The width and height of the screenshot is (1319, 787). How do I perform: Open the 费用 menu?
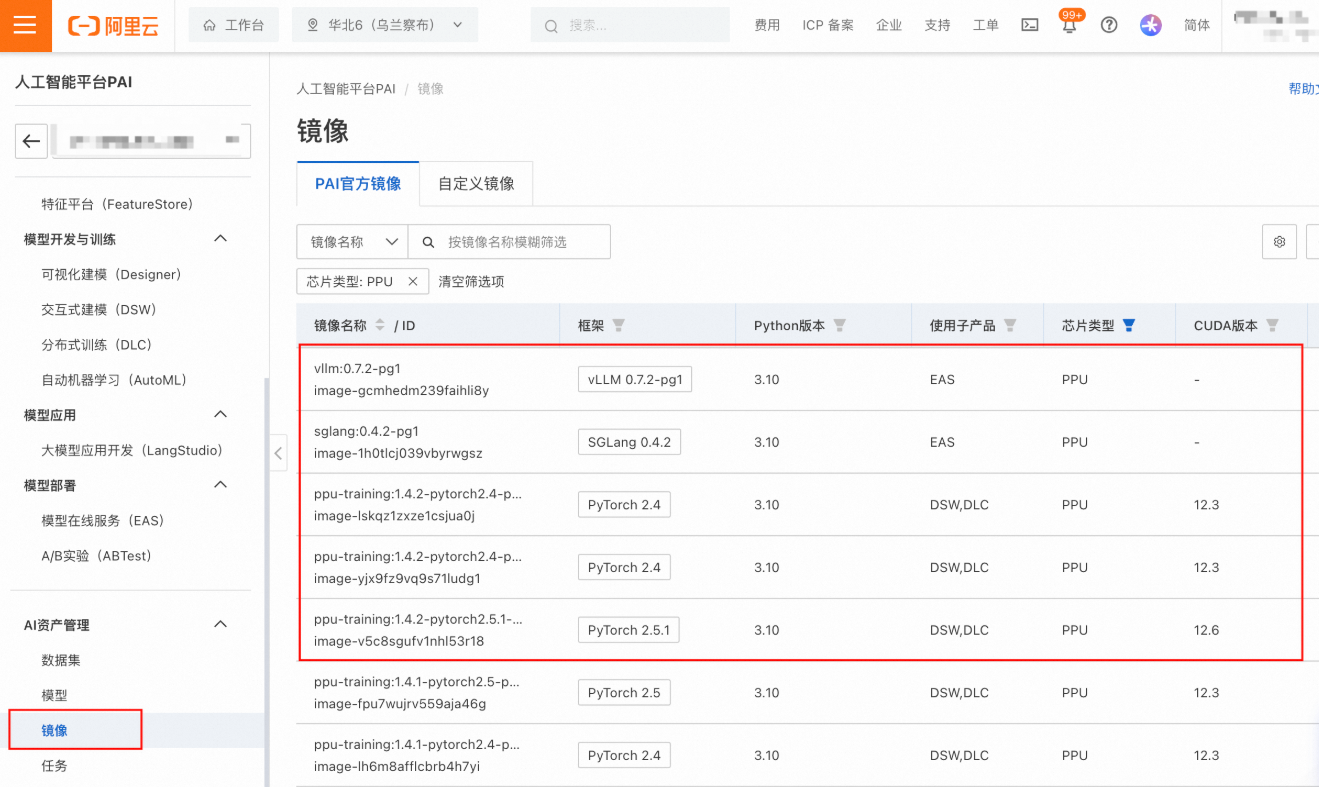[767, 25]
